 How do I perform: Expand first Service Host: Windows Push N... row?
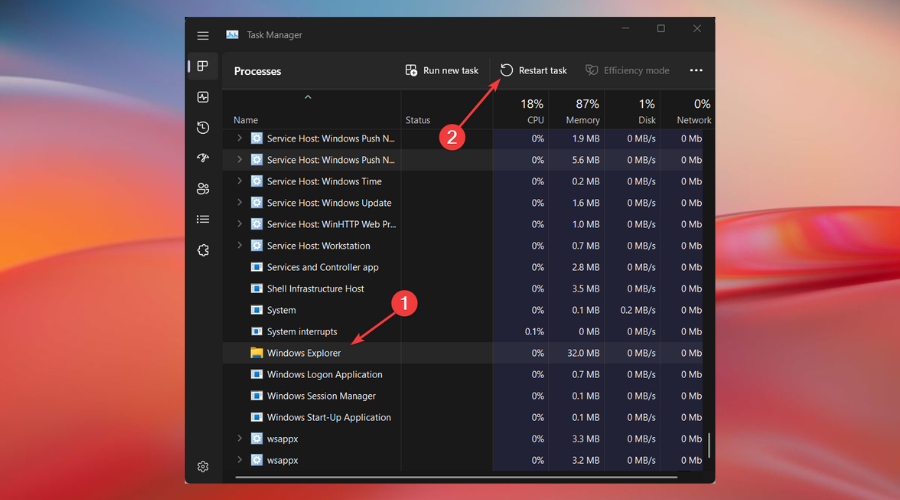click(239, 138)
